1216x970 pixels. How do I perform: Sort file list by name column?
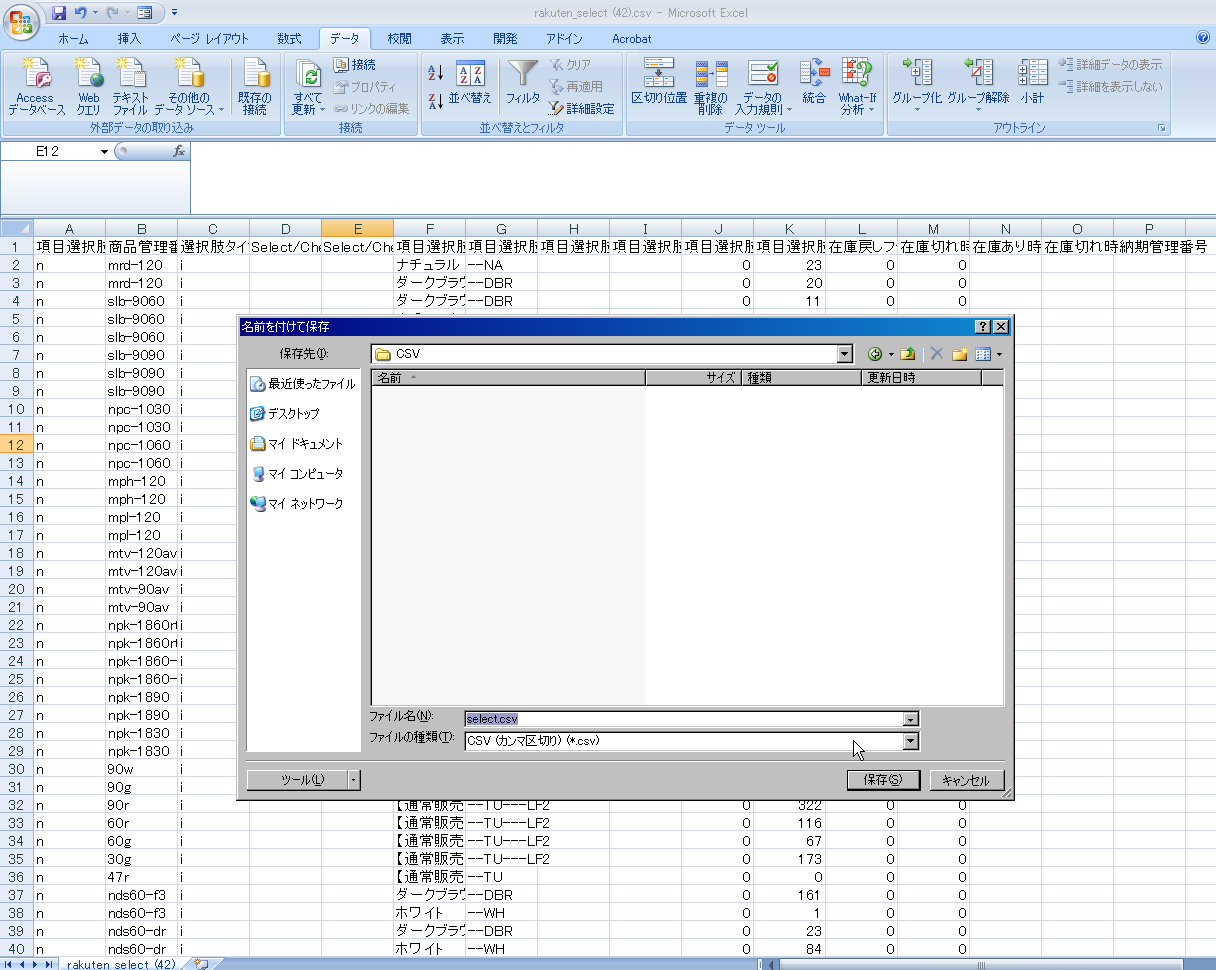[x=509, y=378]
